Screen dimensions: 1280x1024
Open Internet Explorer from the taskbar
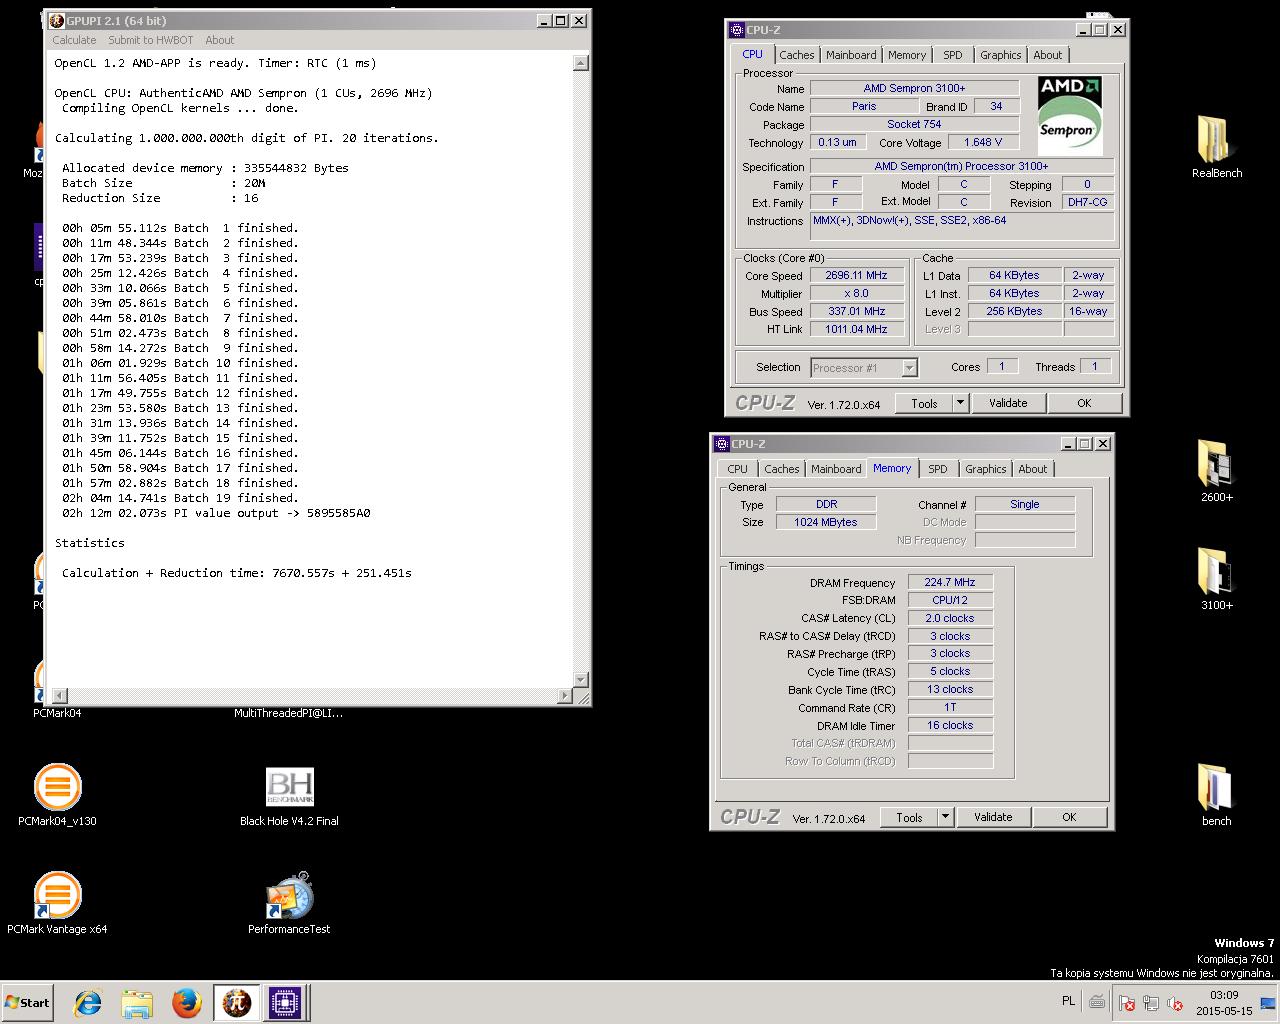coord(88,1003)
